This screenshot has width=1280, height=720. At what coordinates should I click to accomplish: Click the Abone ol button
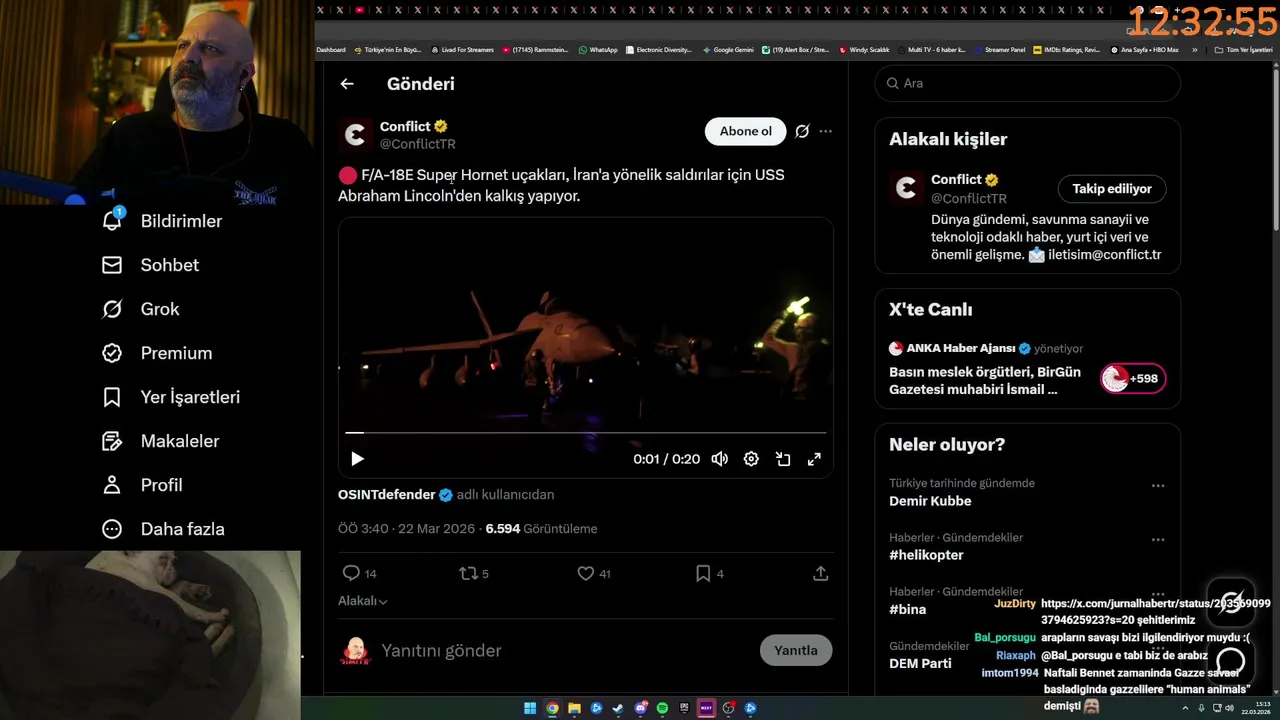745,131
